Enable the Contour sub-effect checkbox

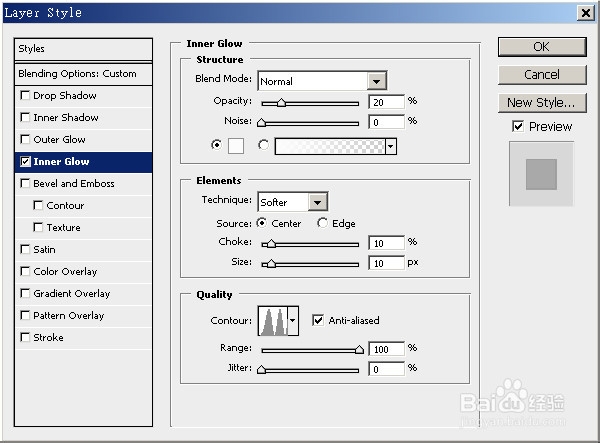click(x=38, y=205)
